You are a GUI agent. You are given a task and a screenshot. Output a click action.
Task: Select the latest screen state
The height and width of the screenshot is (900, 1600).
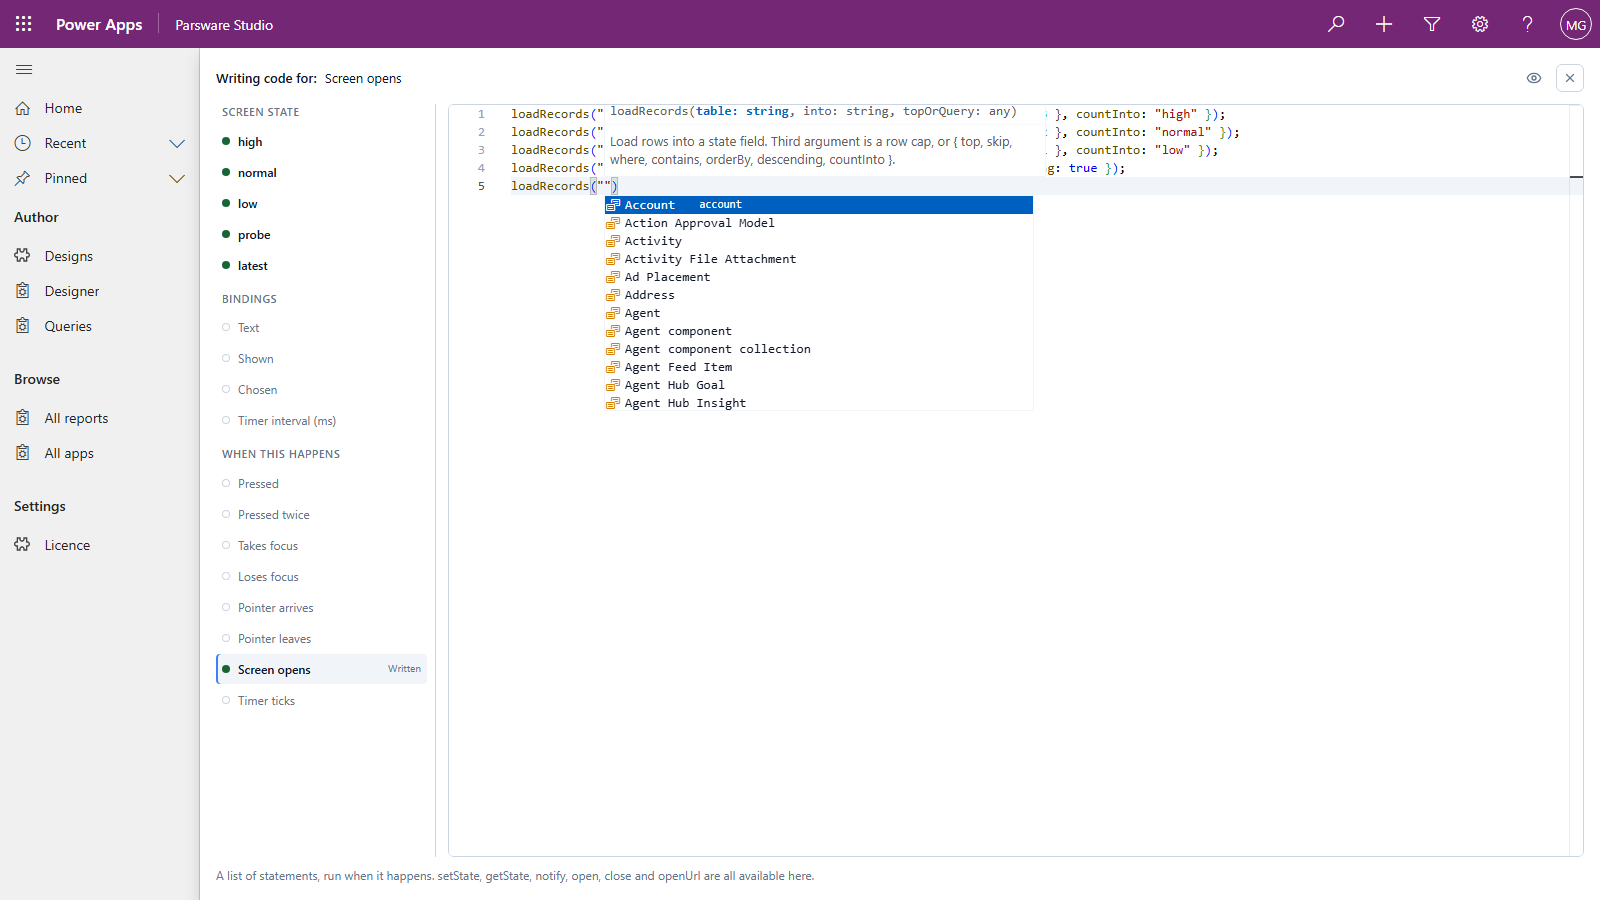tap(321, 266)
